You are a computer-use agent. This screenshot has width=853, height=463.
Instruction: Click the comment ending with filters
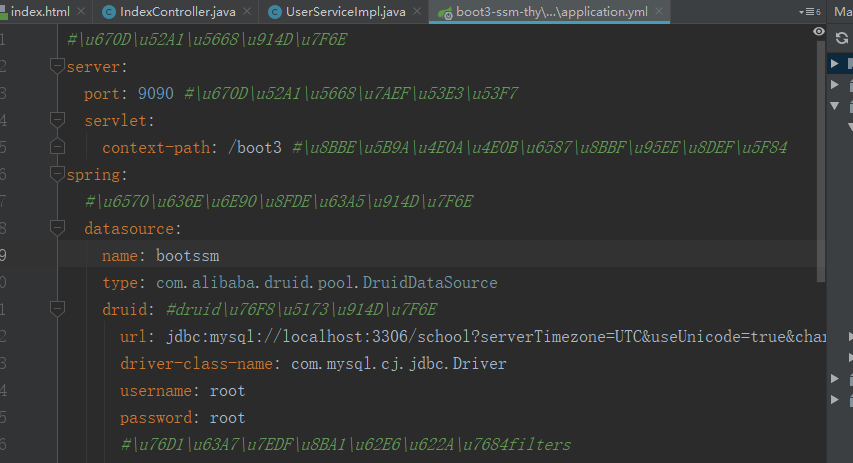coord(346,445)
